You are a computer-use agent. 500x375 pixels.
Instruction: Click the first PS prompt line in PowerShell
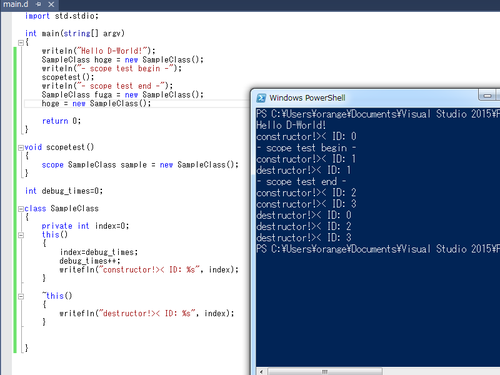tap(378, 114)
